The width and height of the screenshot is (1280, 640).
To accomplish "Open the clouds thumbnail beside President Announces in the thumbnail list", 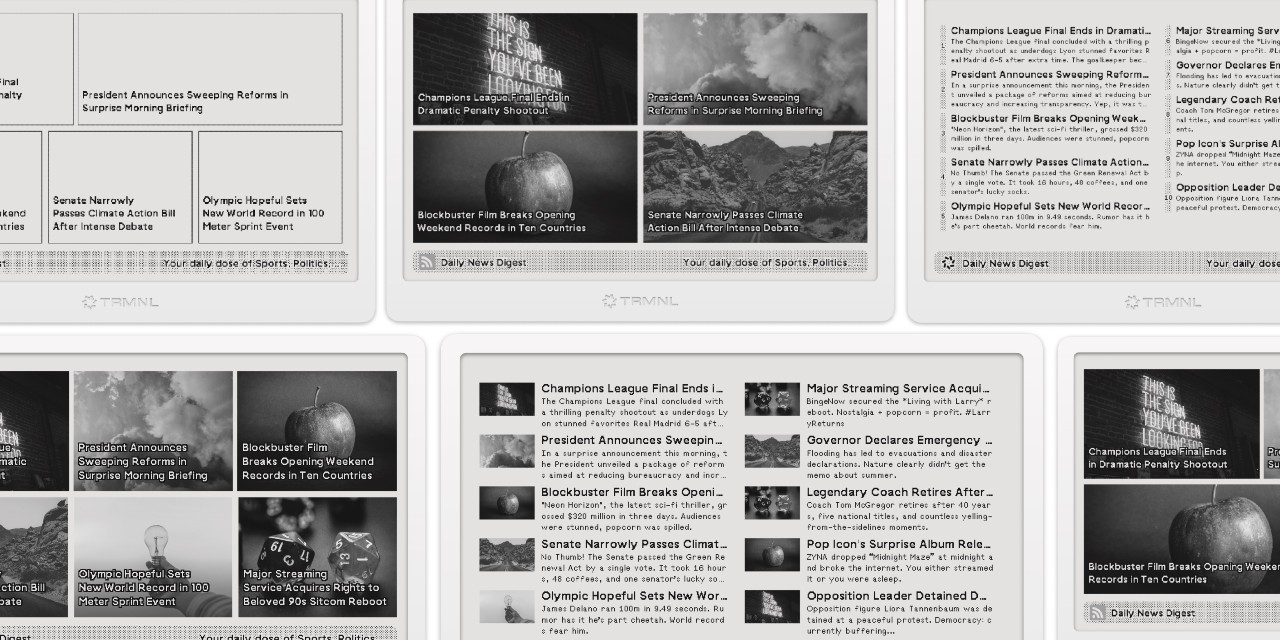I will point(507,451).
